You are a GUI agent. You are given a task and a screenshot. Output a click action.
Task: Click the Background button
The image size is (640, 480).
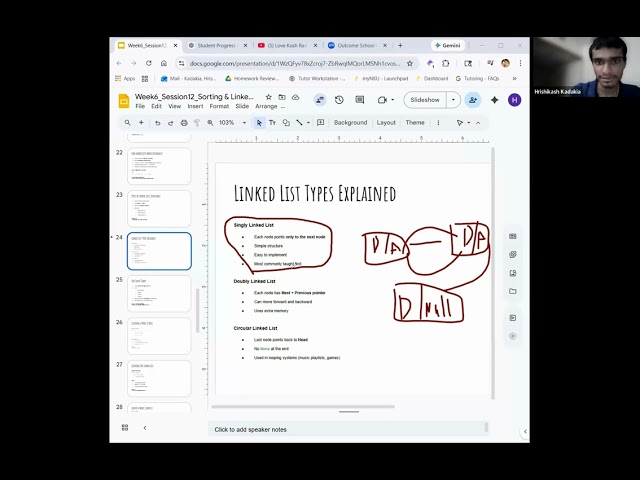click(351, 122)
